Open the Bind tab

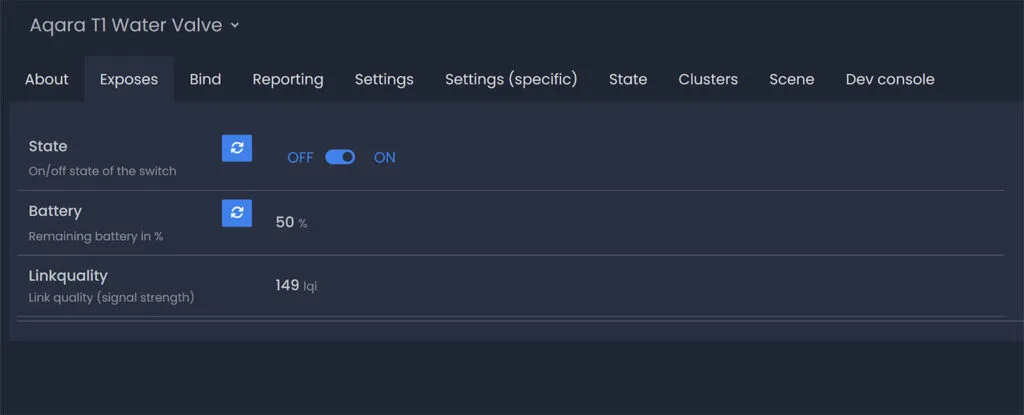point(205,79)
